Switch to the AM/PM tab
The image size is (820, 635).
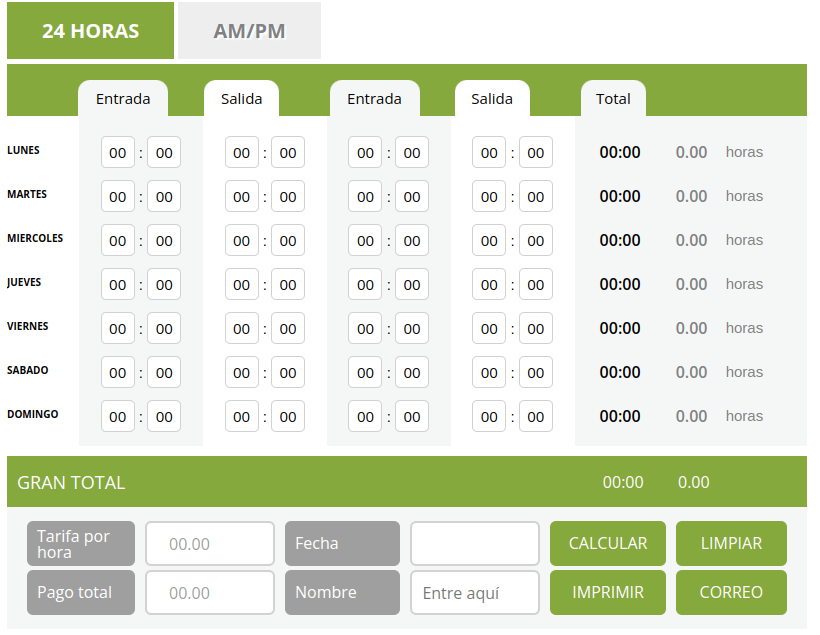[x=248, y=30]
